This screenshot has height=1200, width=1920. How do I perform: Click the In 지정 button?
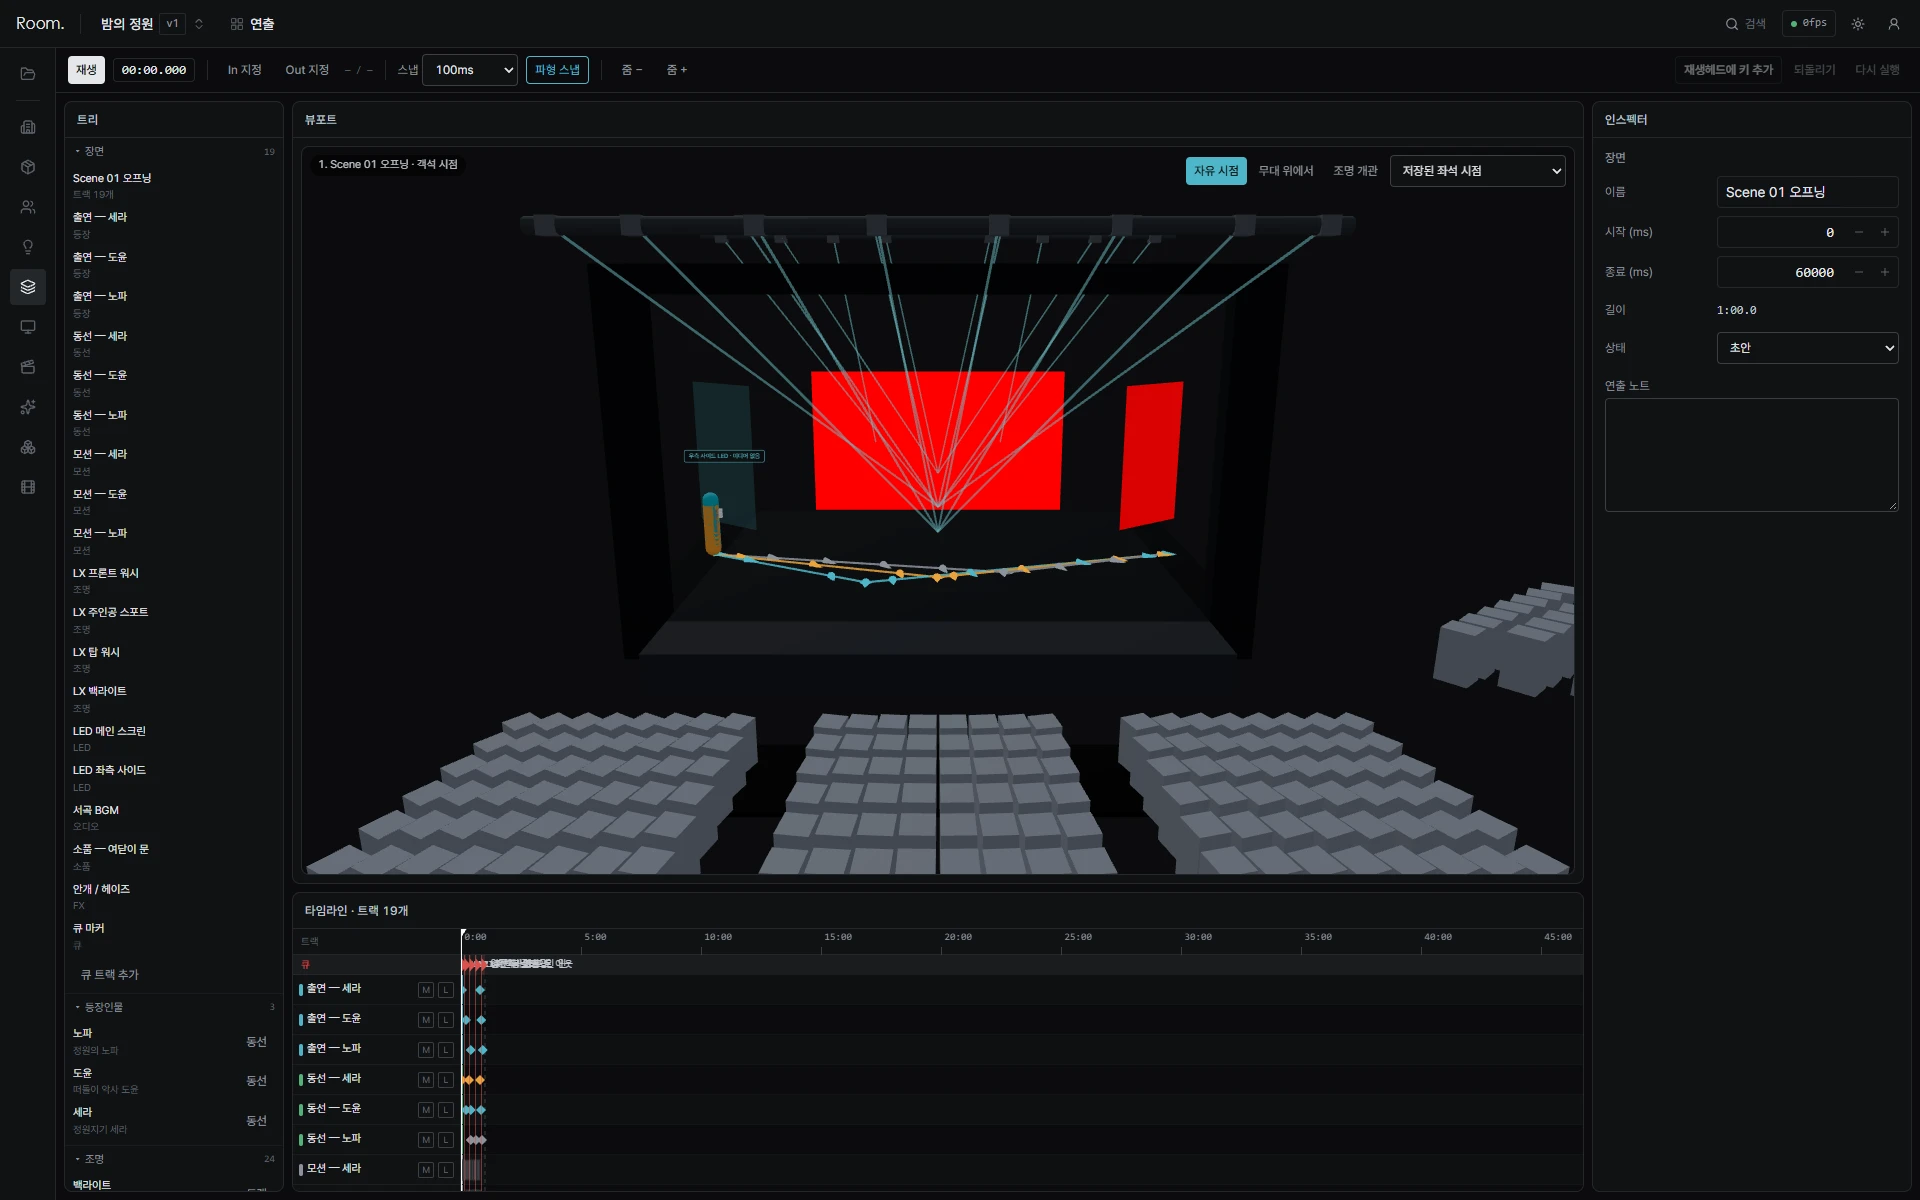pos(244,70)
